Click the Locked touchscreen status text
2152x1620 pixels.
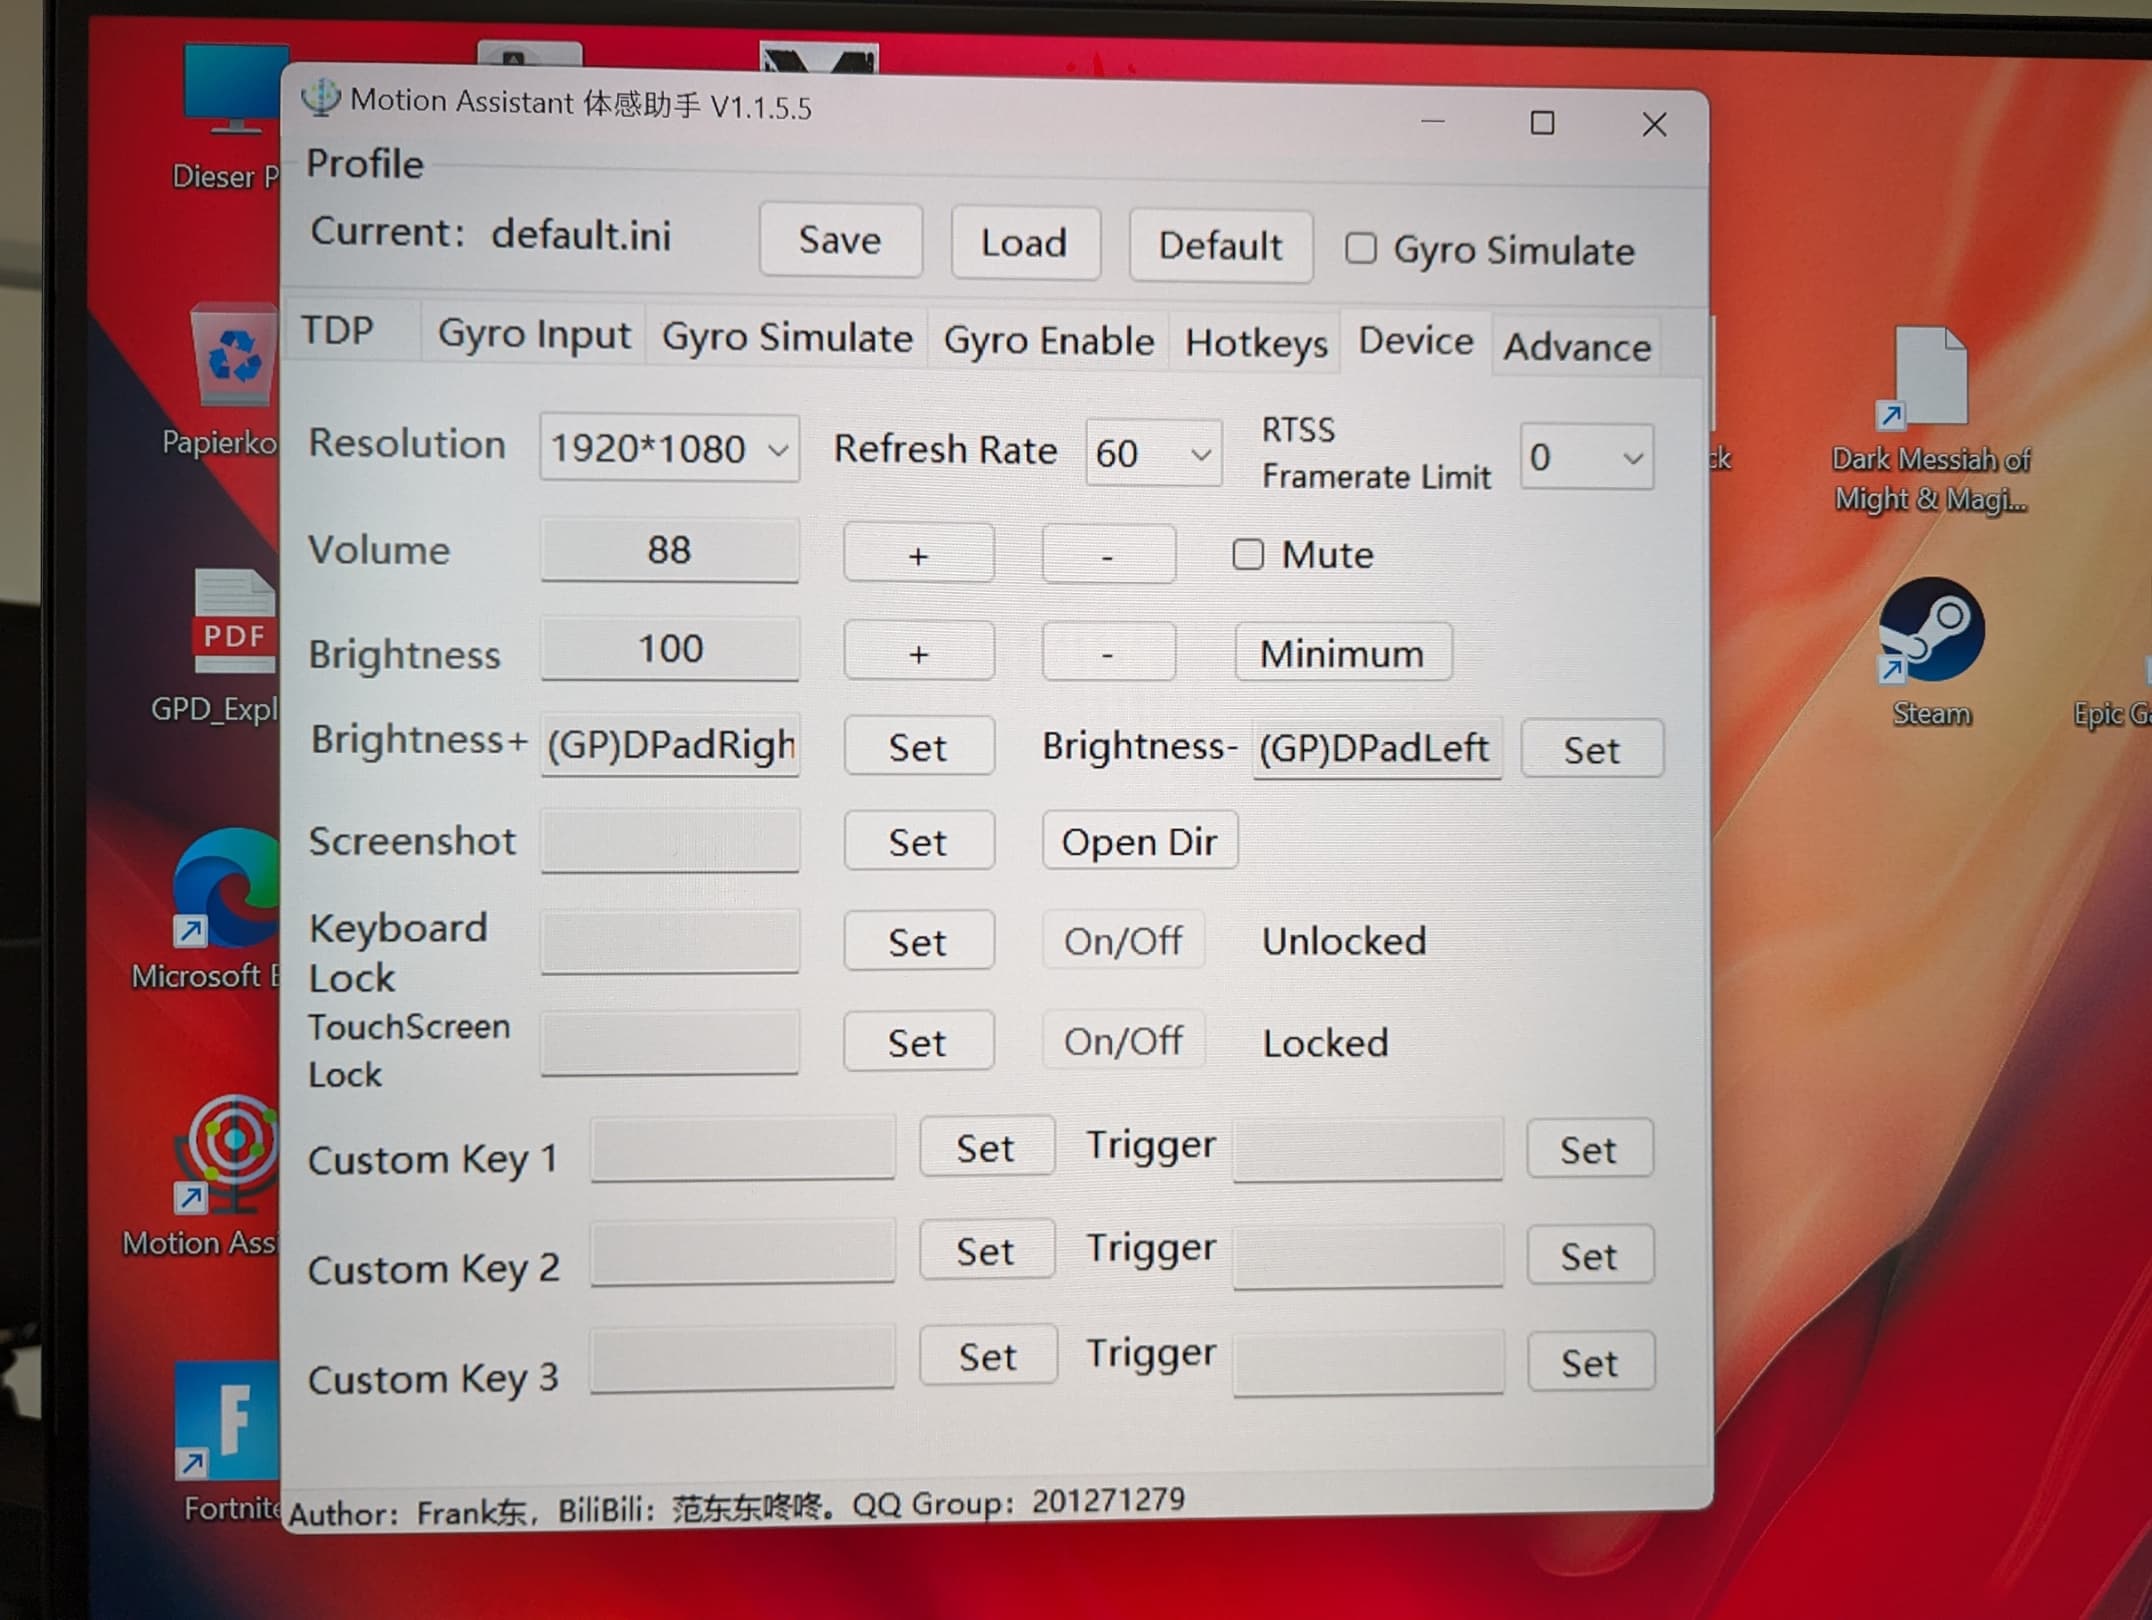click(x=1325, y=1043)
